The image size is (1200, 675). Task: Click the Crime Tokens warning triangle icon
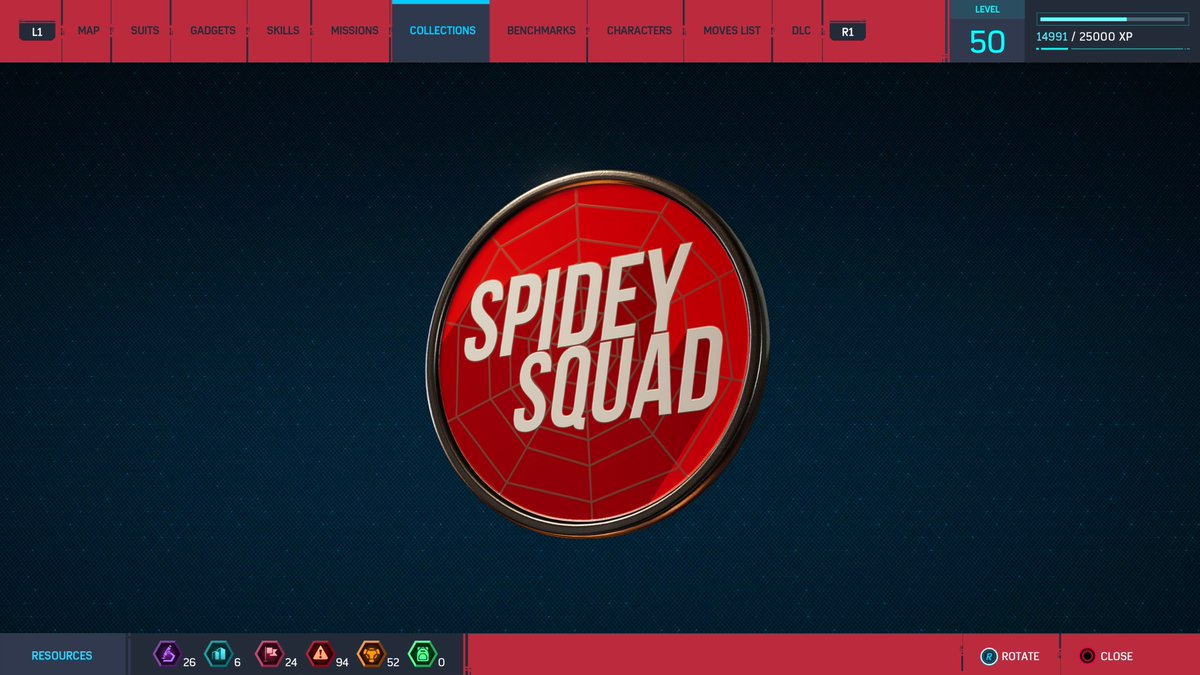321,656
